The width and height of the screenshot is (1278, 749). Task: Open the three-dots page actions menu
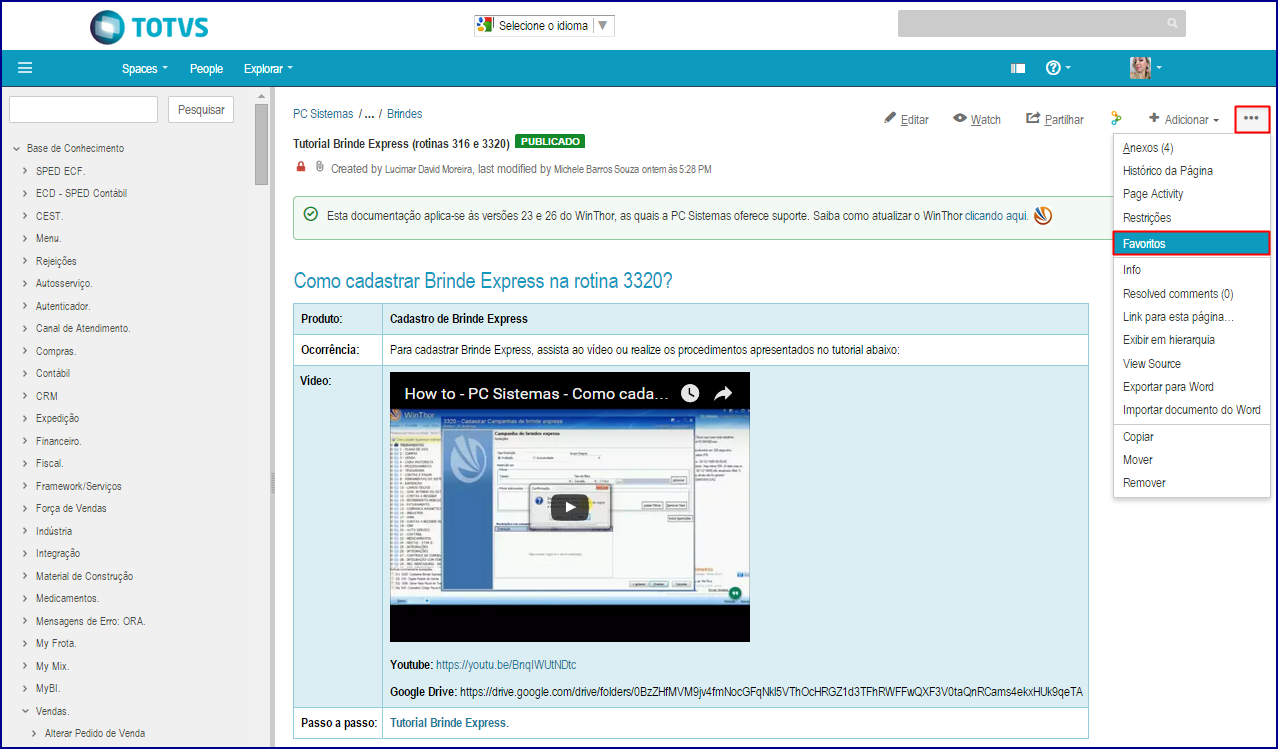(x=1252, y=119)
